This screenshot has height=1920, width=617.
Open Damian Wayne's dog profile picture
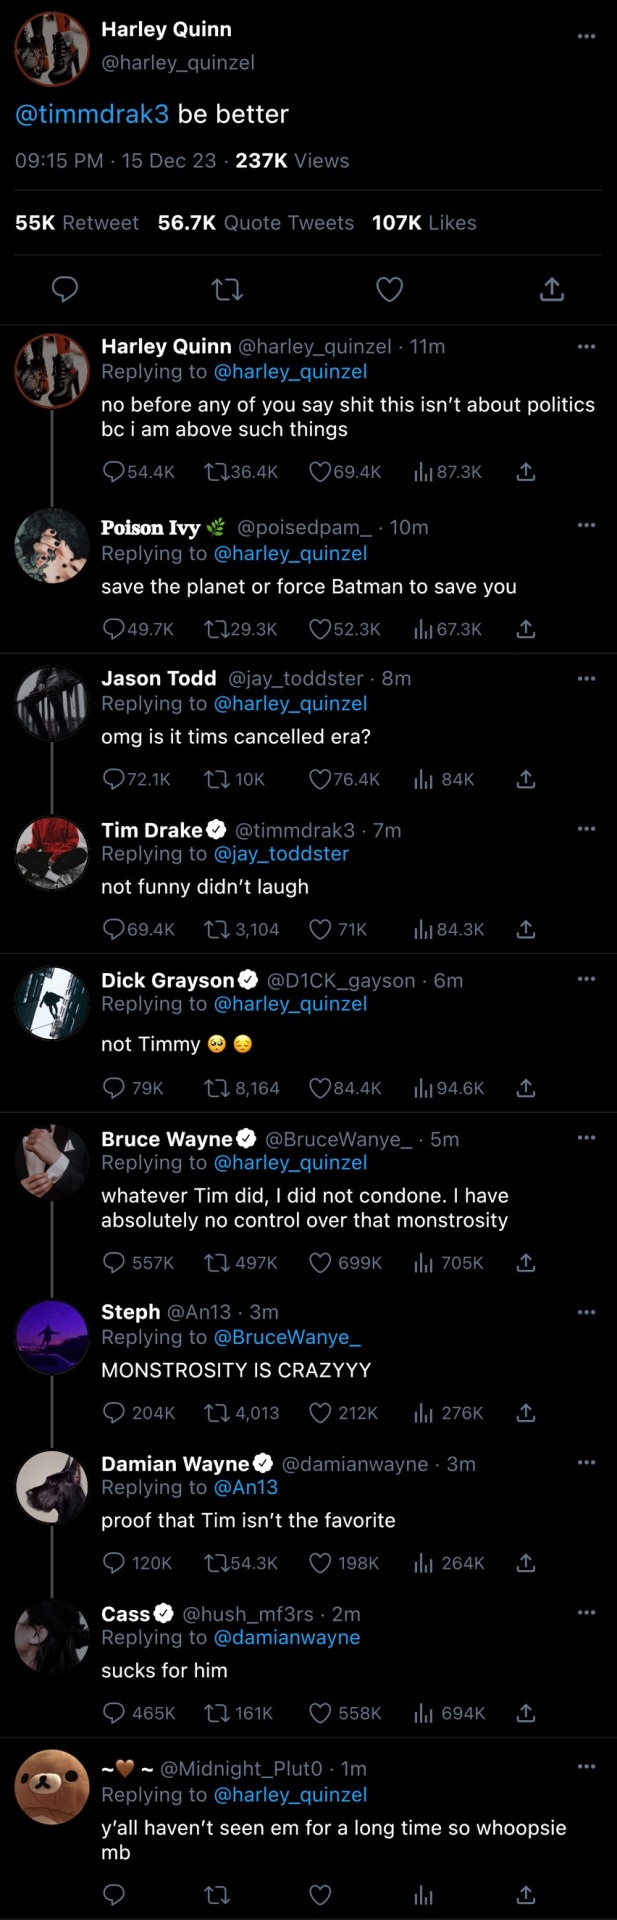pyautogui.click(x=52, y=1487)
